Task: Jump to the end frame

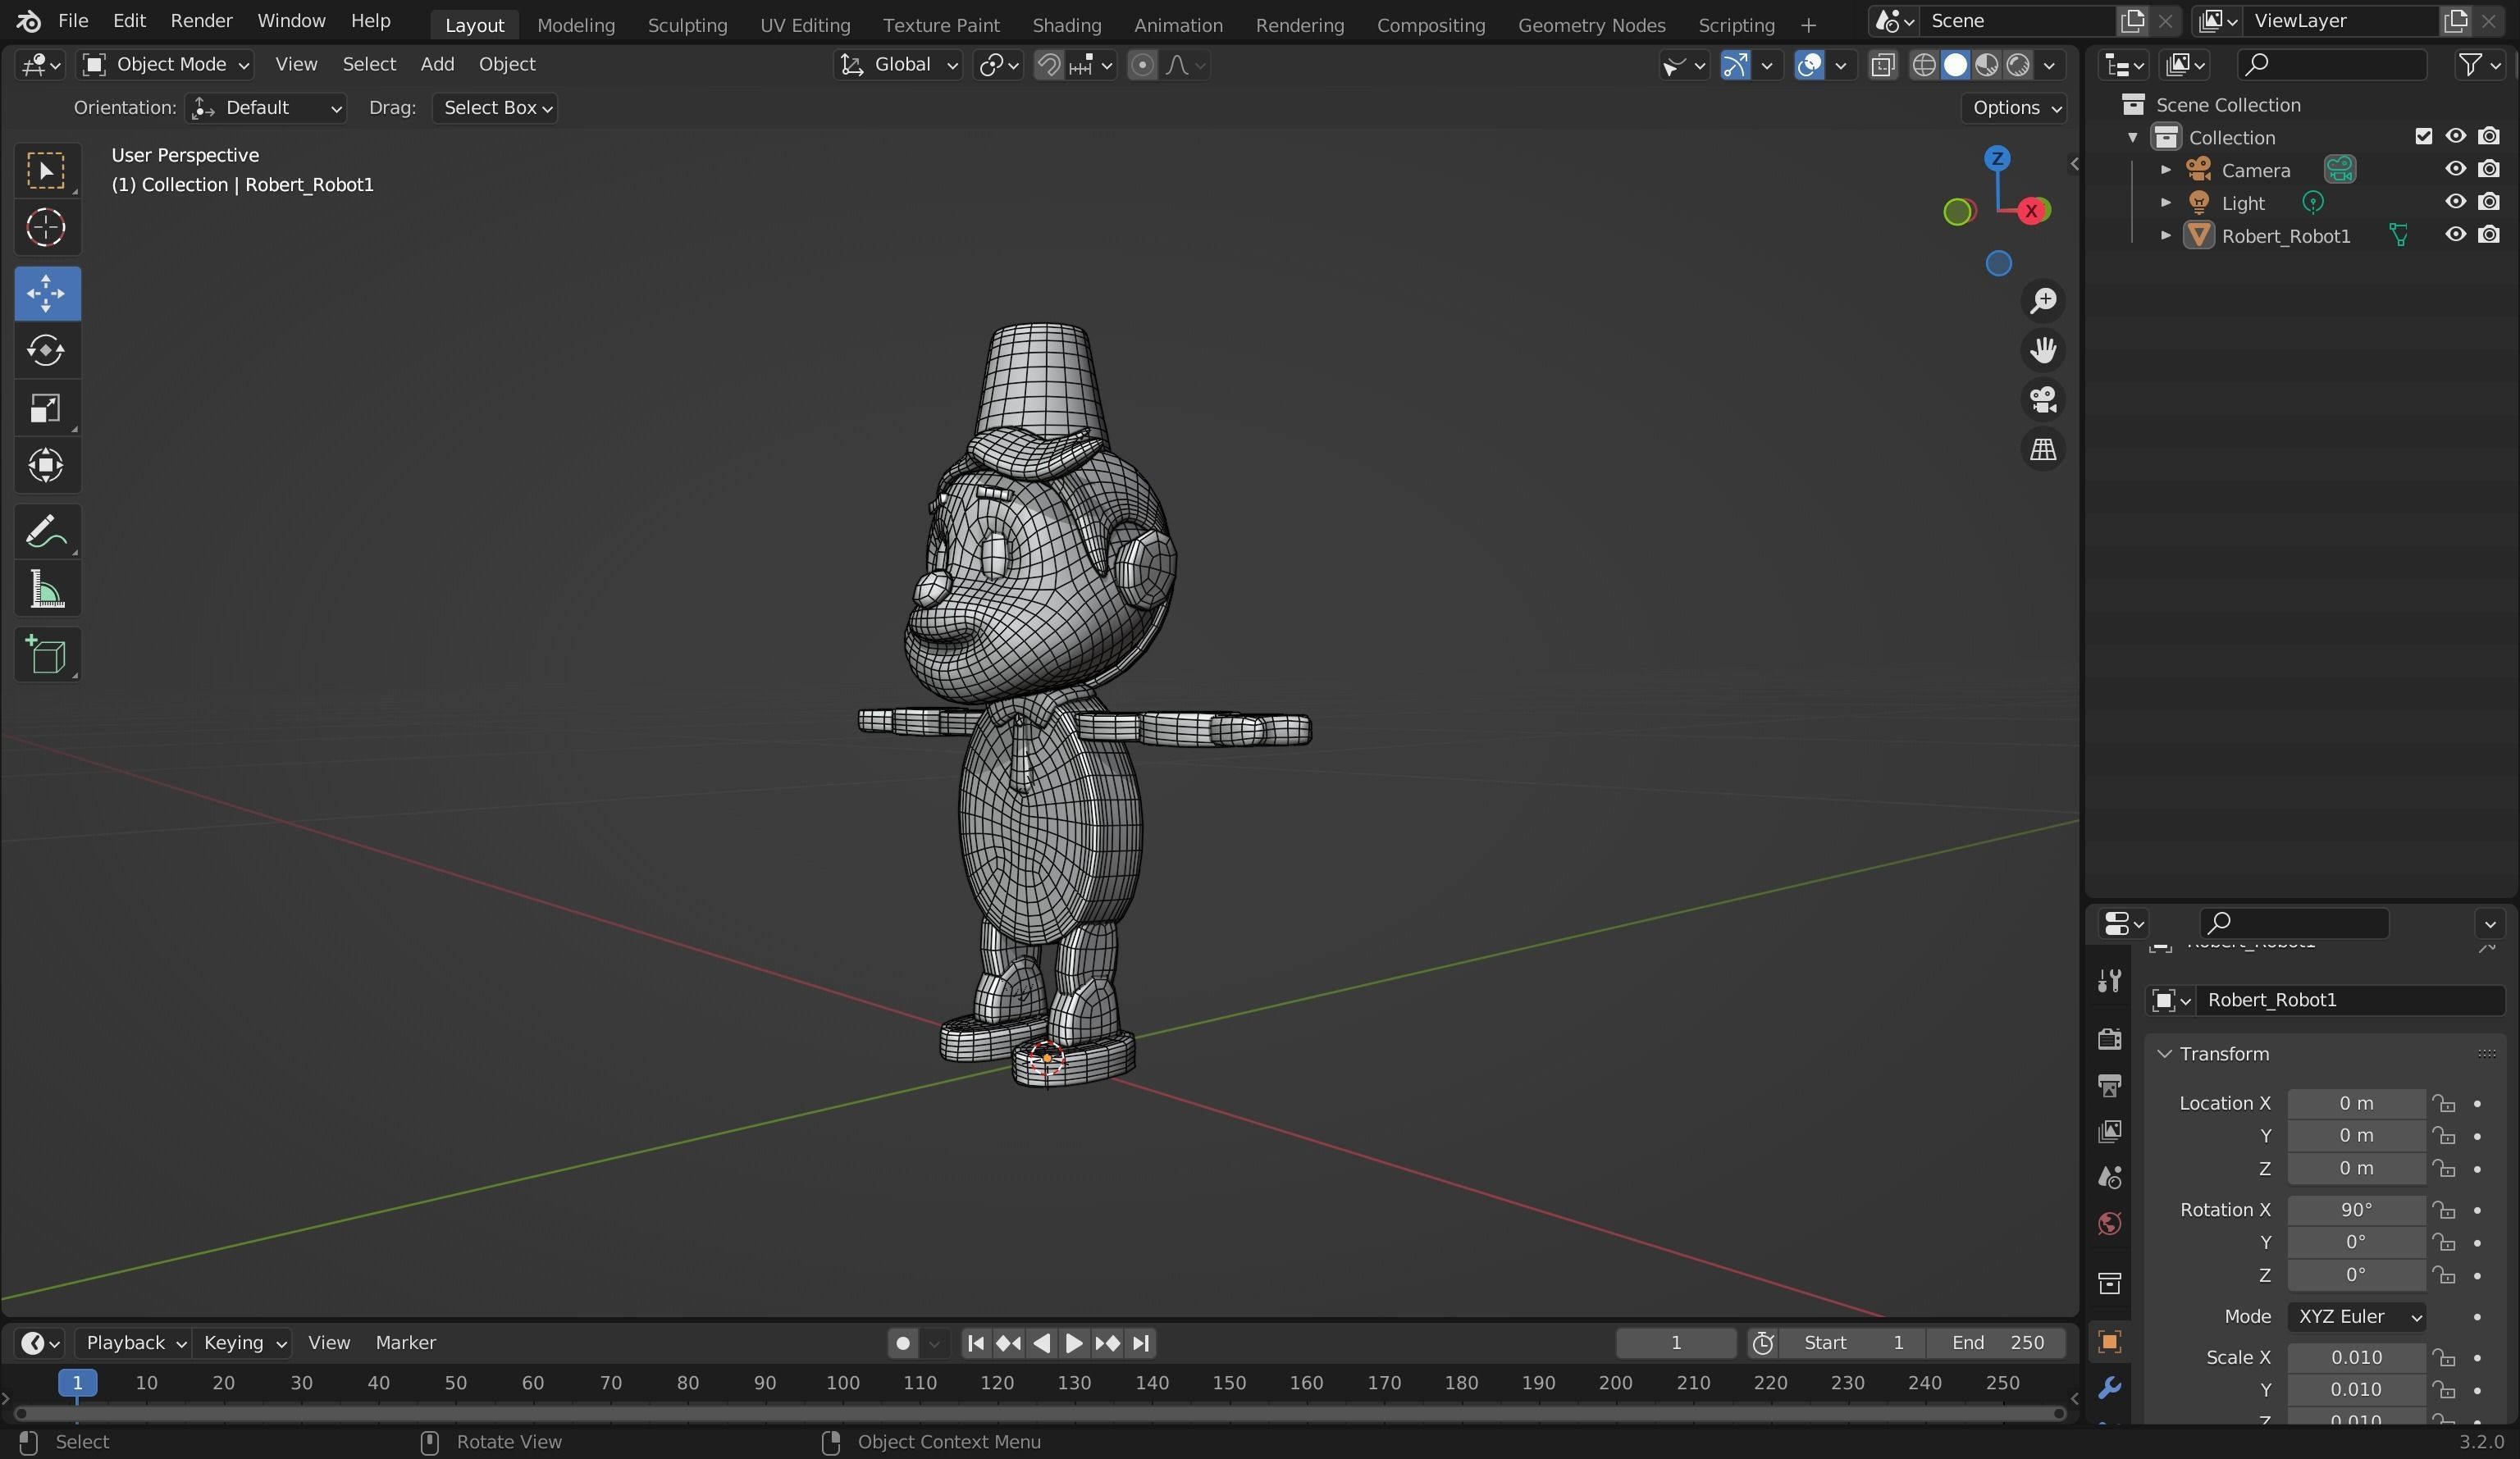Action: pyautogui.click(x=1141, y=1343)
